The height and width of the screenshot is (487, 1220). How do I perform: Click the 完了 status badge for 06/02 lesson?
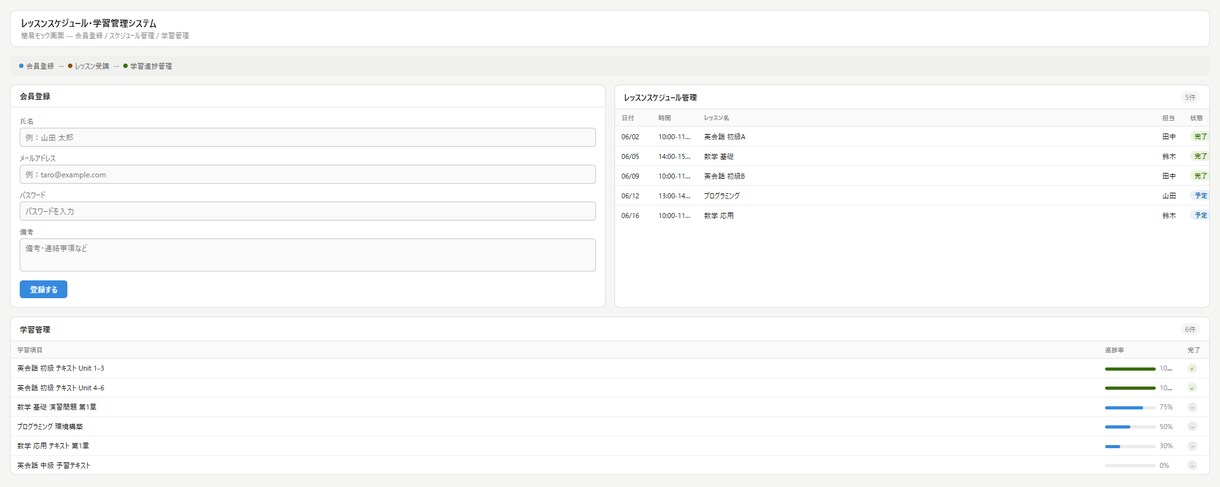pos(1200,137)
